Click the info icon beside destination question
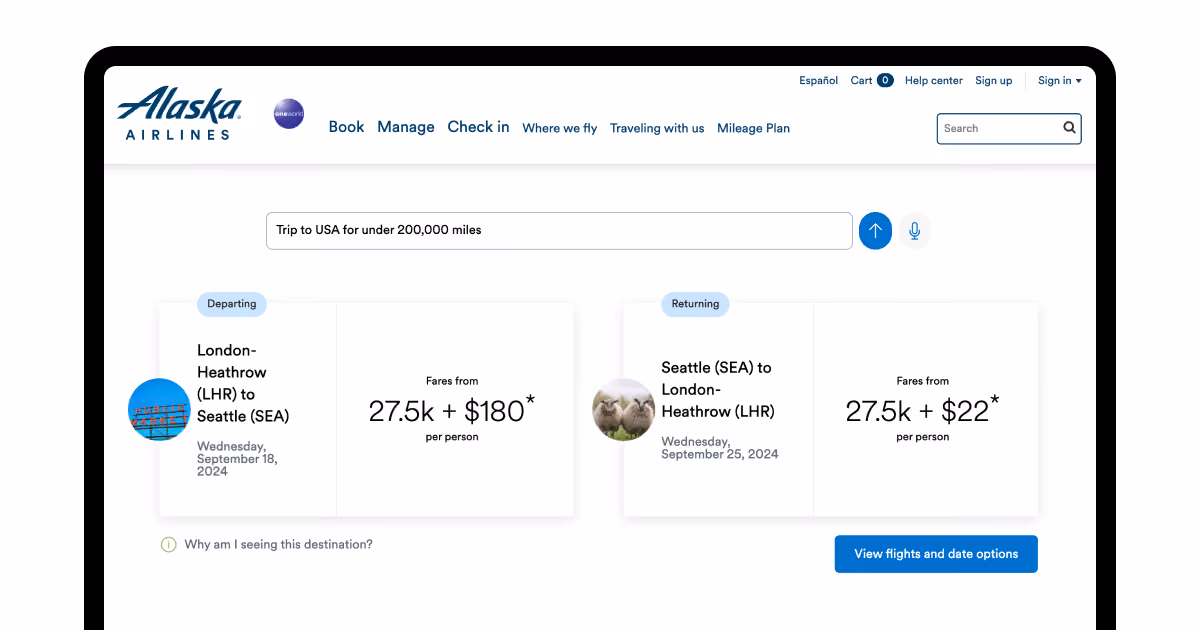This screenshot has height=630, width=1200. [169, 545]
